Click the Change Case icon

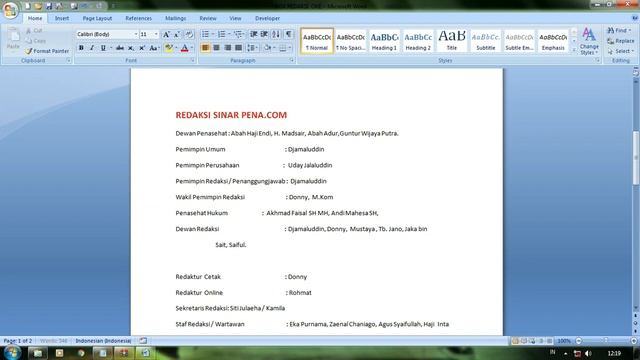pyautogui.click(x=154, y=48)
